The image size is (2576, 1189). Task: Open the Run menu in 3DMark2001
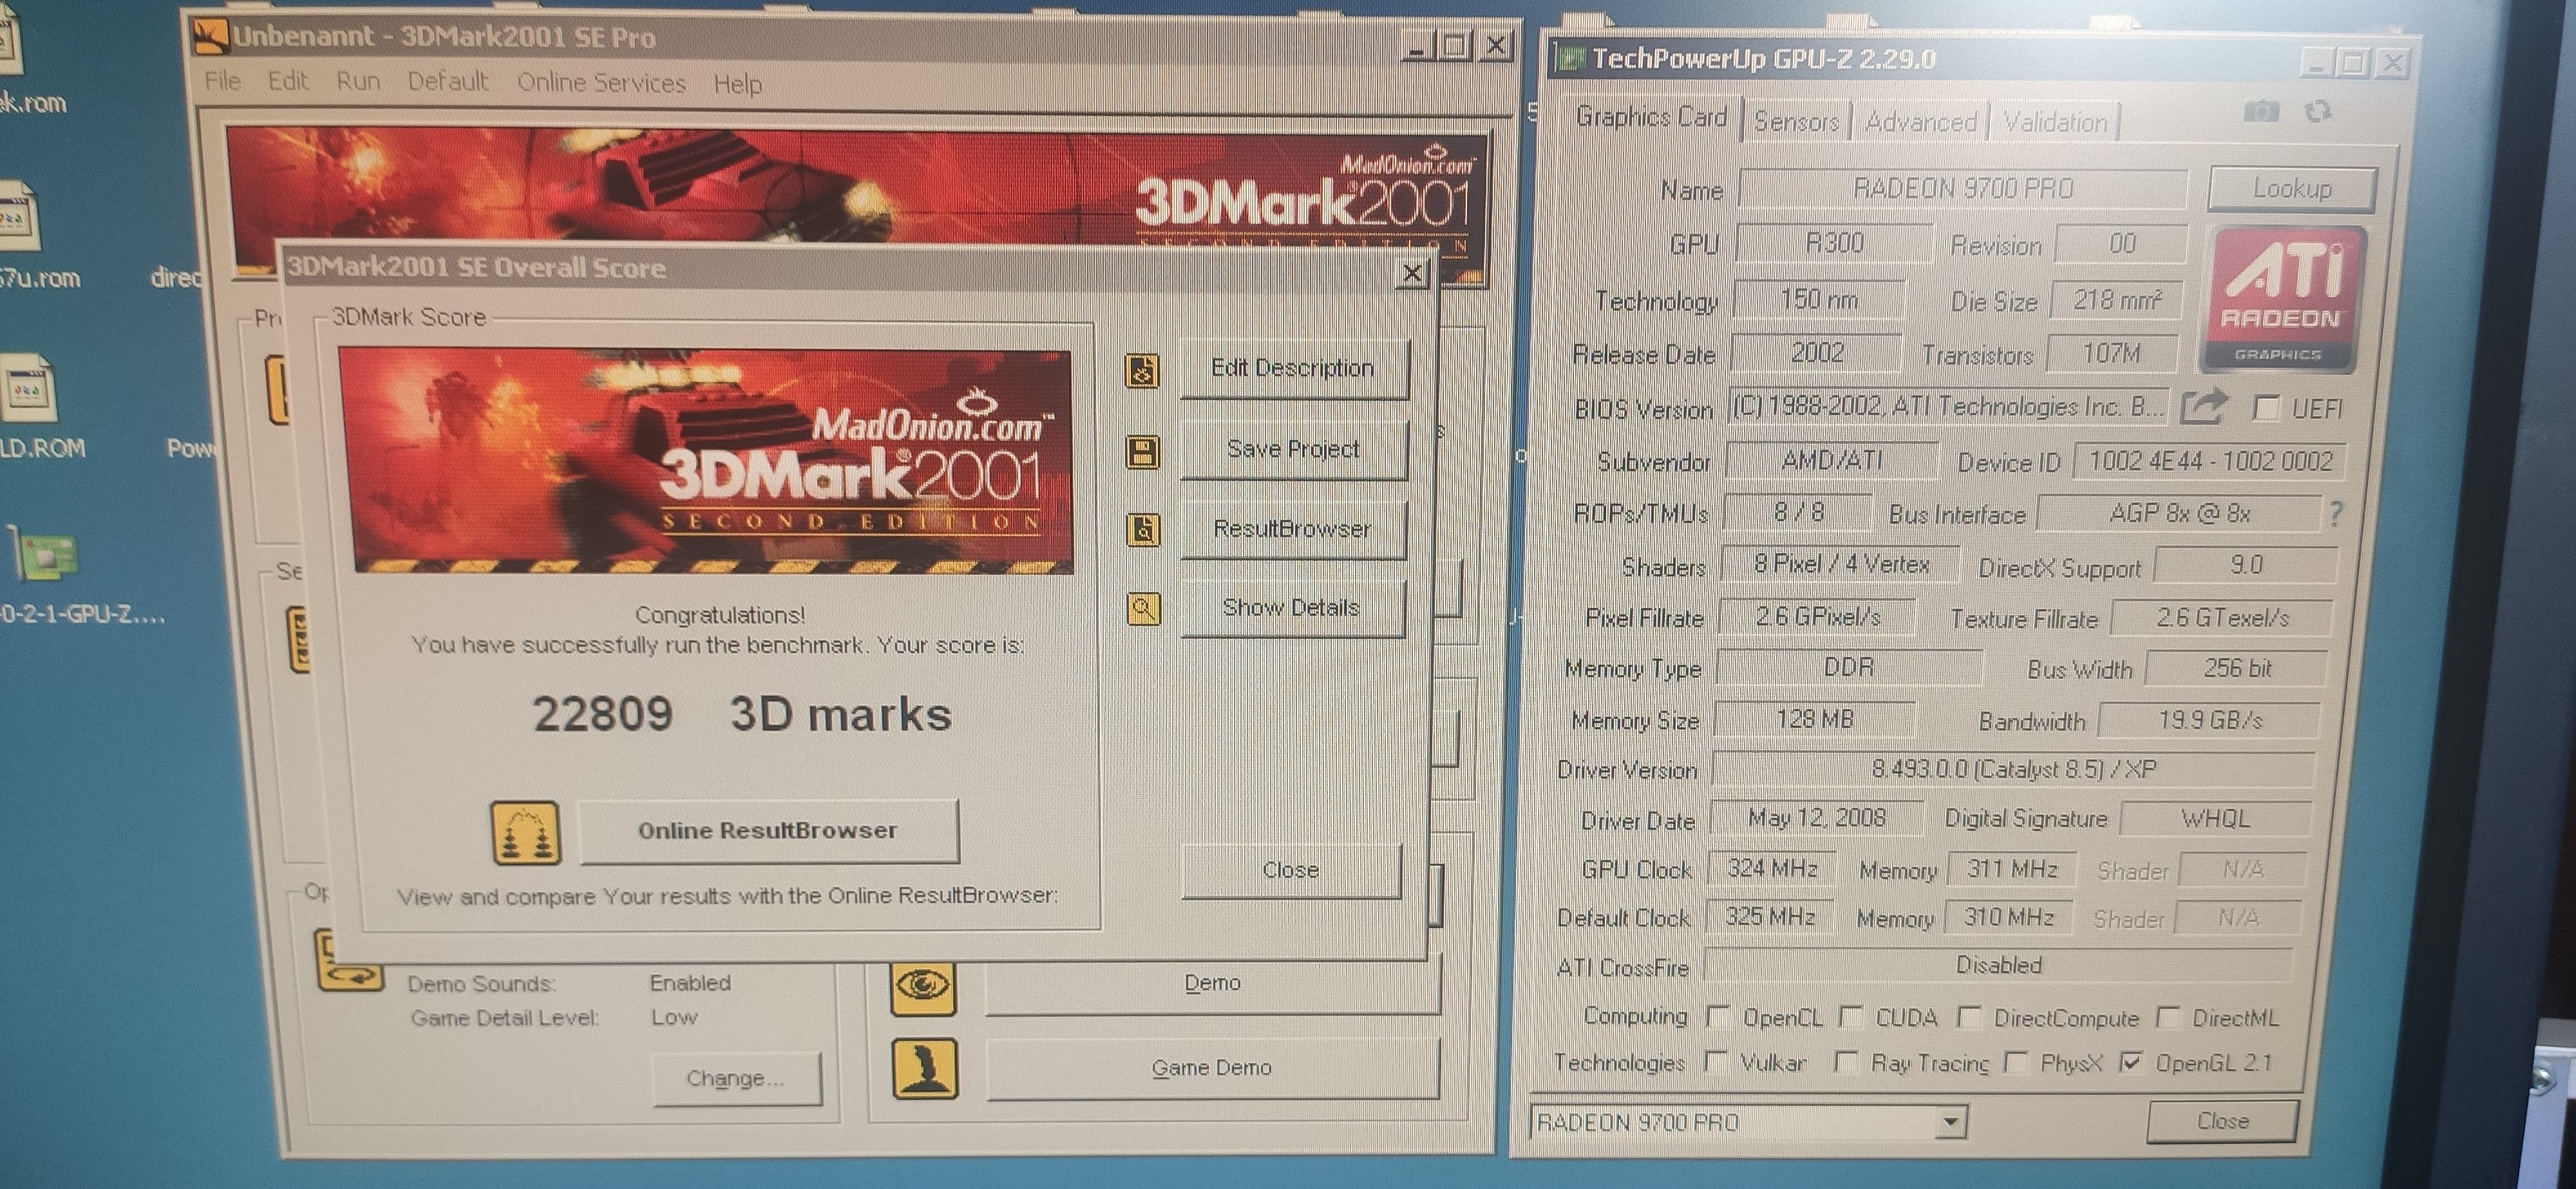[358, 81]
